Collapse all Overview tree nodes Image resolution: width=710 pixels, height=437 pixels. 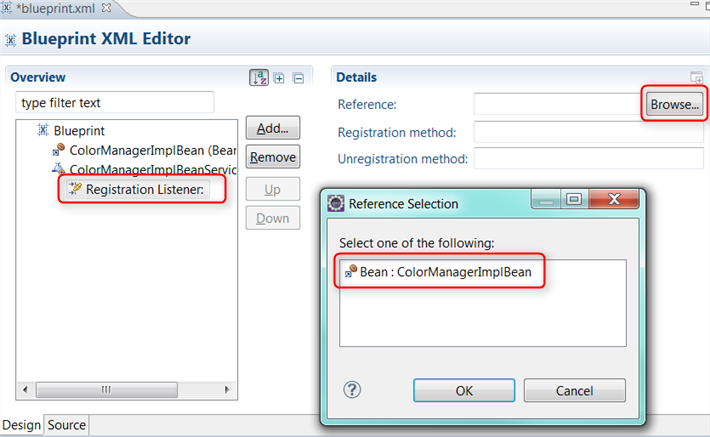(x=298, y=78)
